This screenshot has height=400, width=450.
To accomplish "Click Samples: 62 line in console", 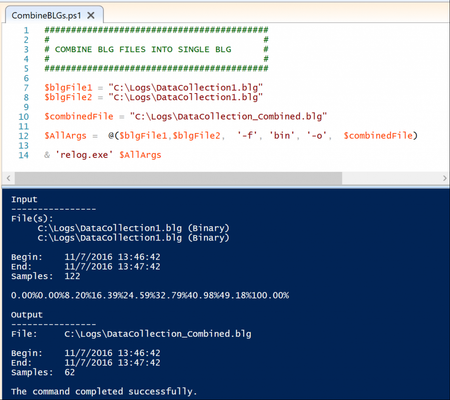I will (43, 372).
